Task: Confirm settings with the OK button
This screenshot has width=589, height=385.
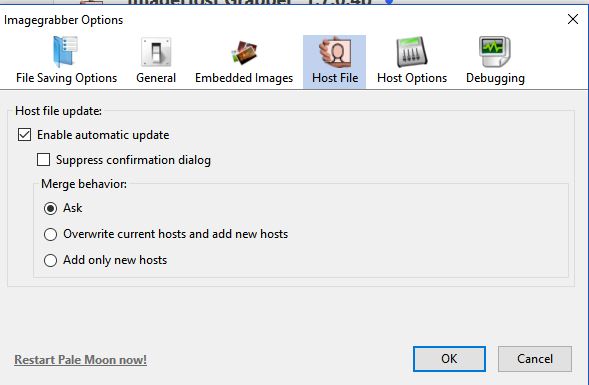Action: [449, 359]
